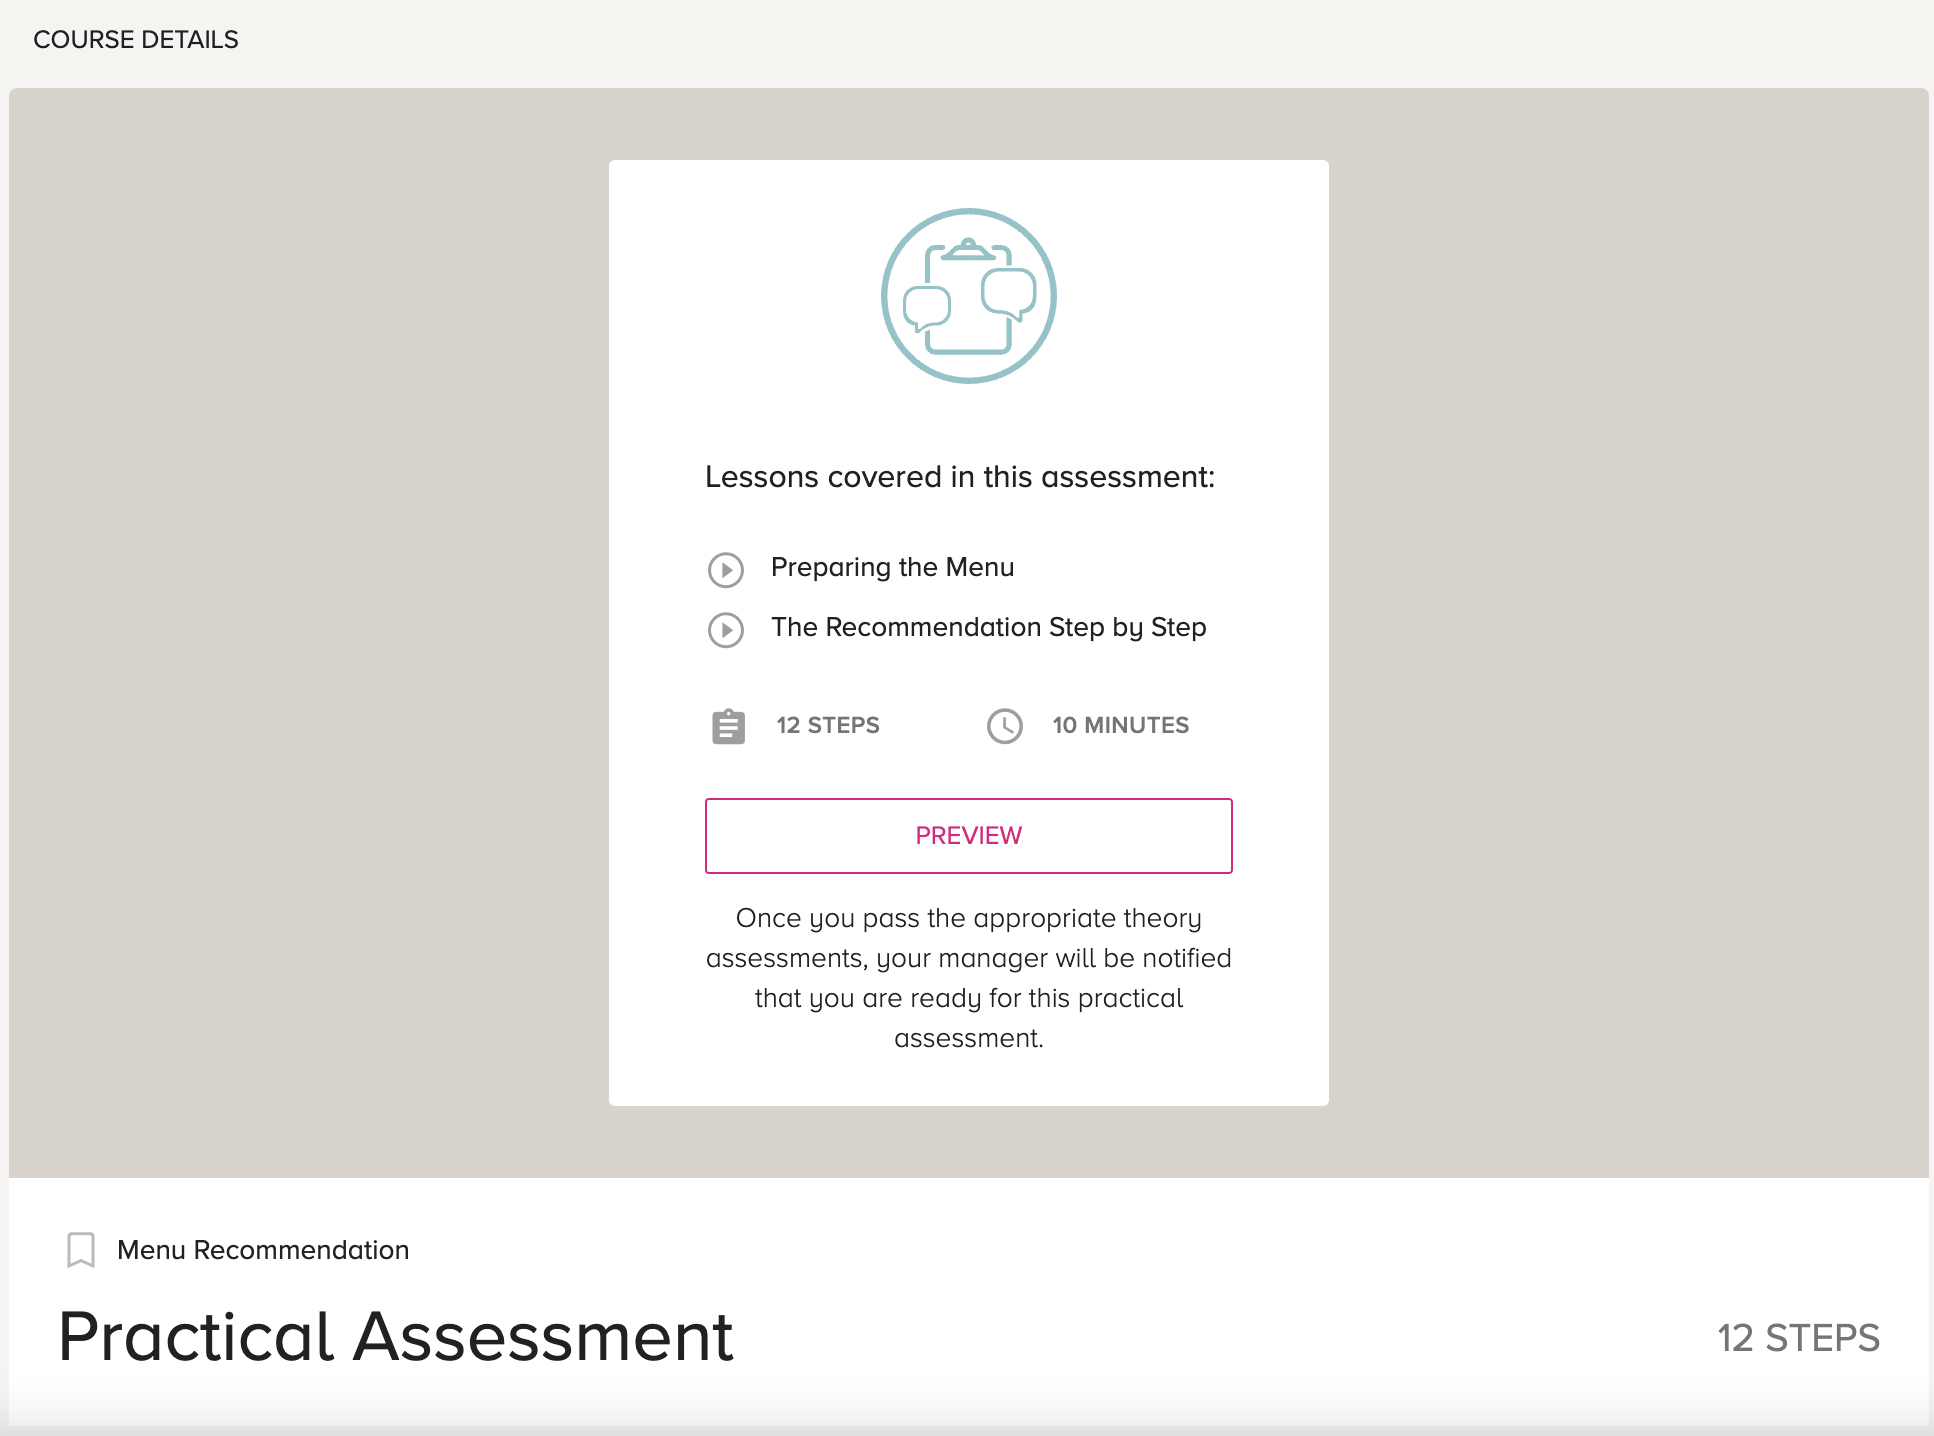Click the PREVIEW button
1934x1436 pixels.
pos(968,835)
